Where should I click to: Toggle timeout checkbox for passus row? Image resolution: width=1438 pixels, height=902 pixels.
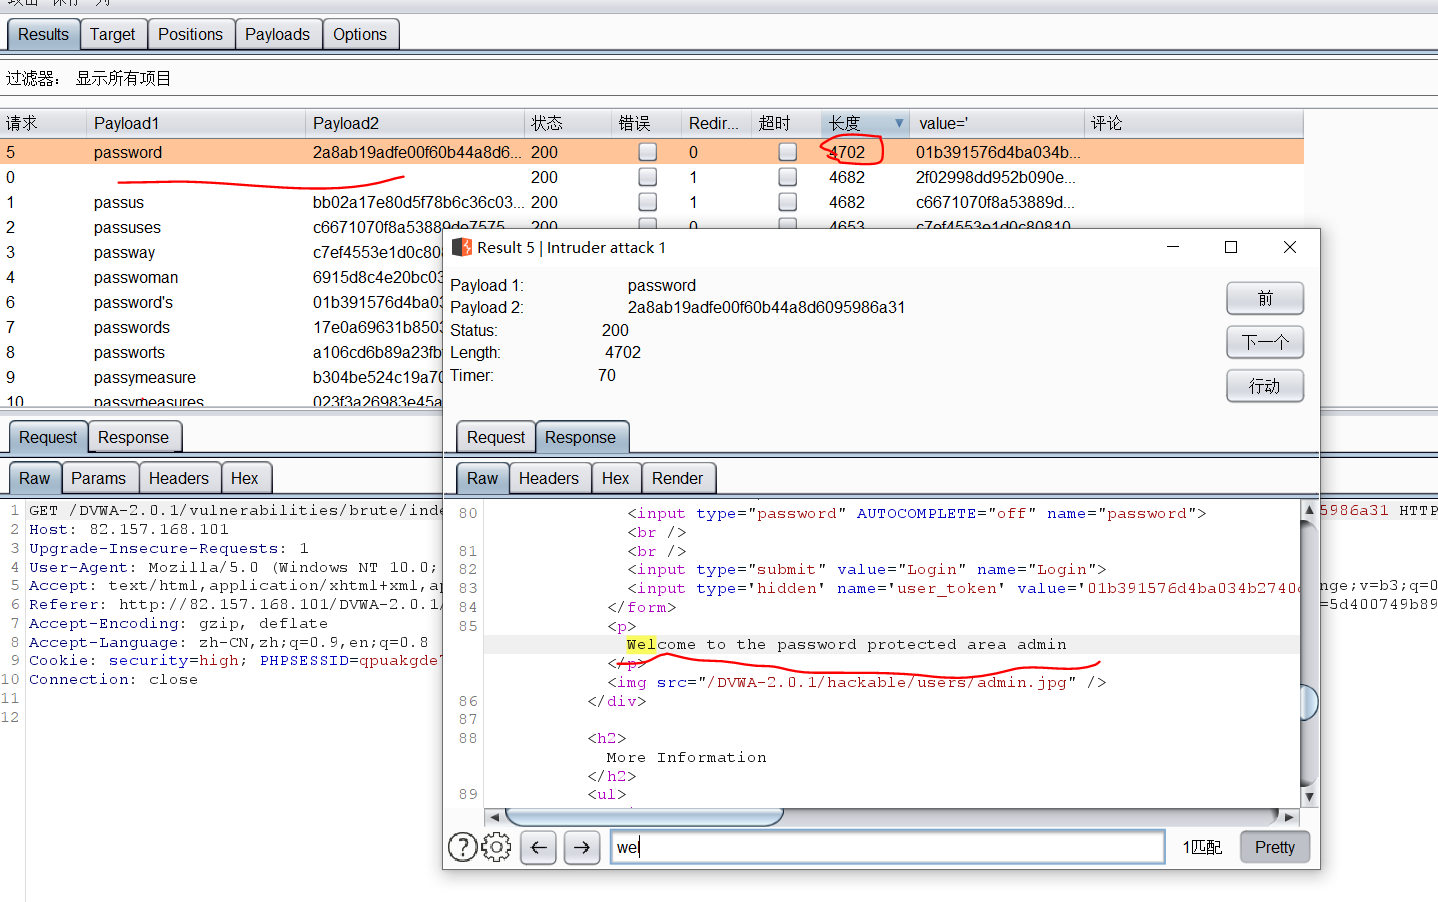tap(788, 202)
